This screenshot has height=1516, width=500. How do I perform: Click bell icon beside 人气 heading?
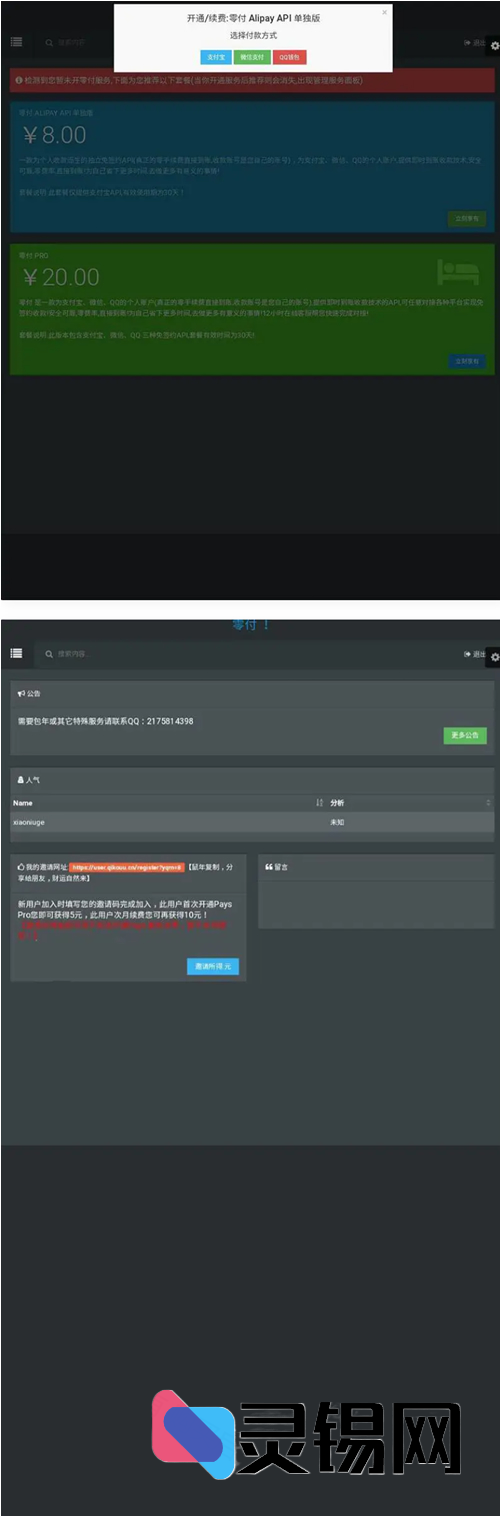coord(21,779)
